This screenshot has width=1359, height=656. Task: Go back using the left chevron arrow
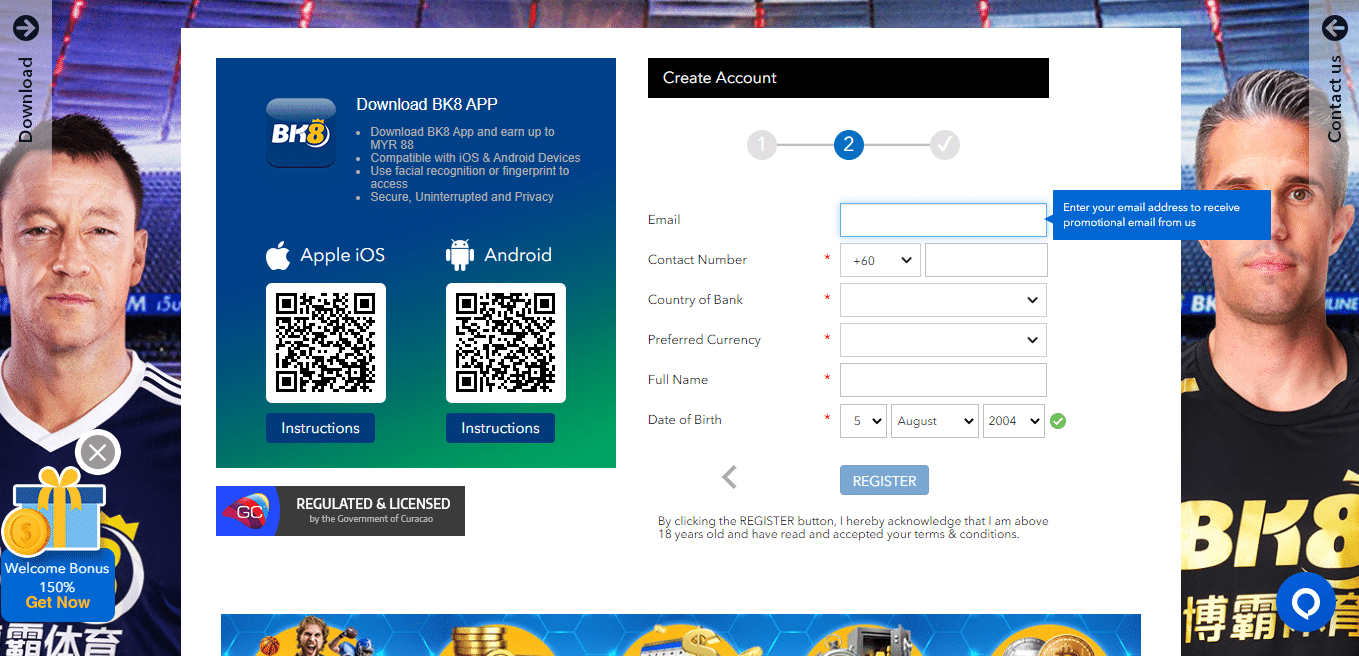point(729,478)
